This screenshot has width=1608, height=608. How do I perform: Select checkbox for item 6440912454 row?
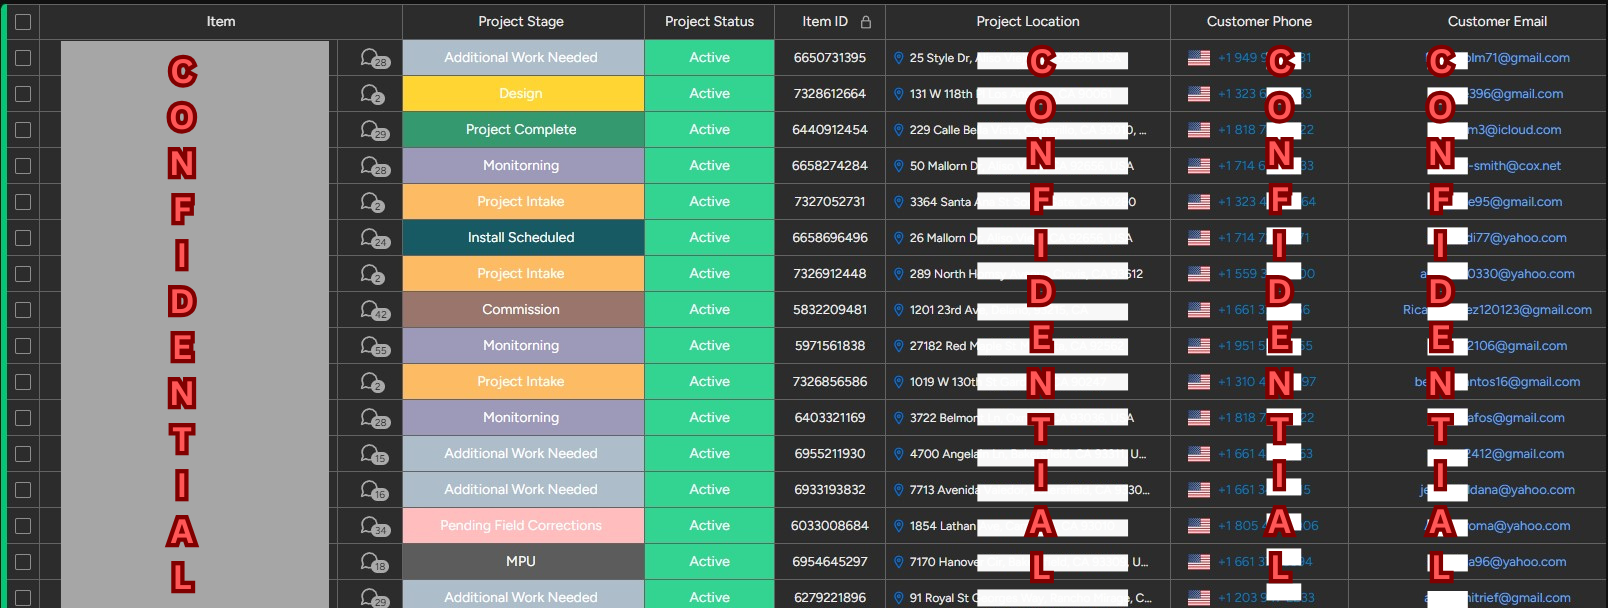pyautogui.click(x=23, y=130)
